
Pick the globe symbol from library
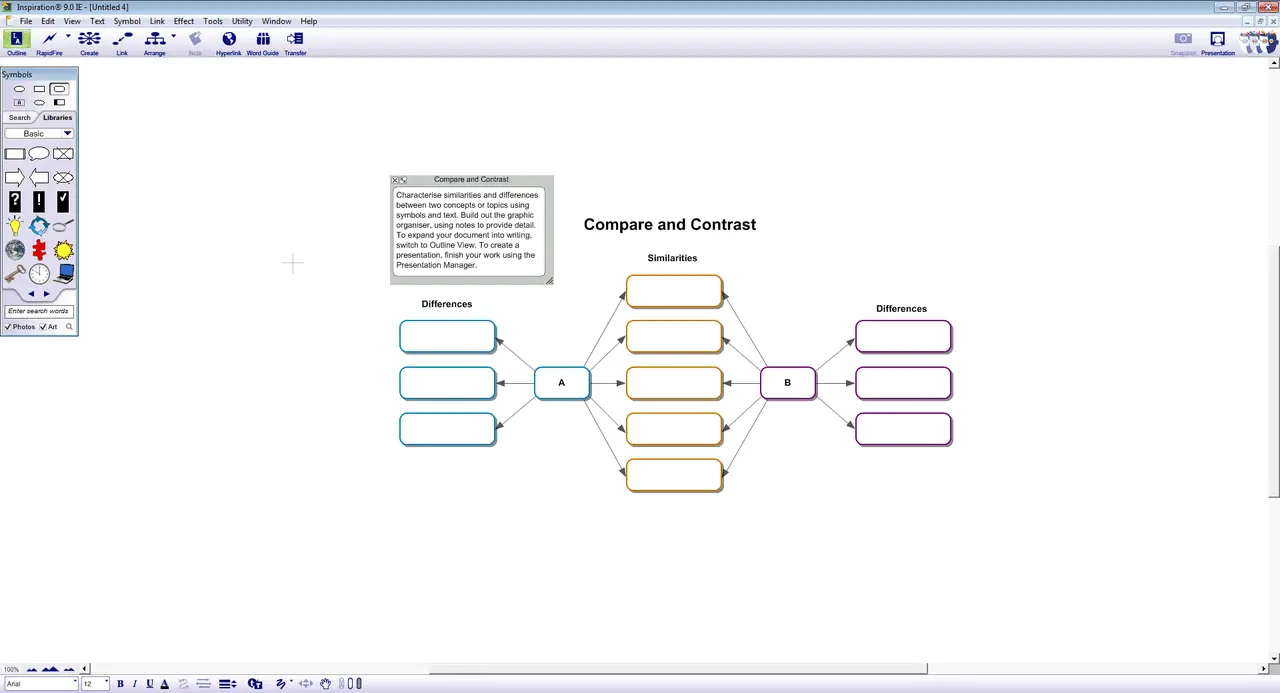click(15, 250)
